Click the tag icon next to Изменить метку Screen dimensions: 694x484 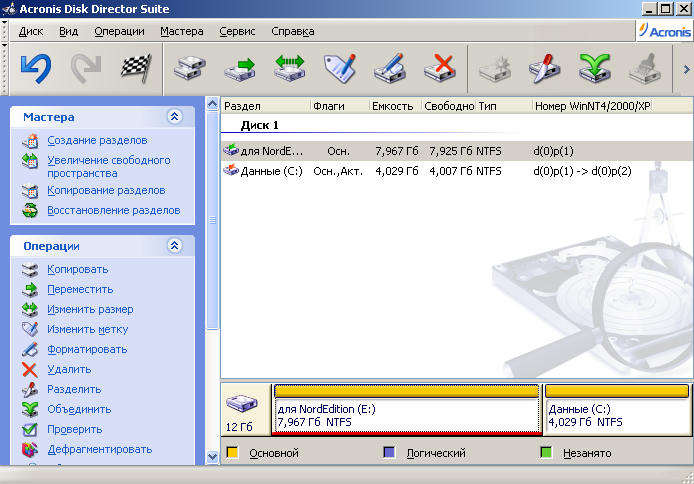click(x=30, y=329)
